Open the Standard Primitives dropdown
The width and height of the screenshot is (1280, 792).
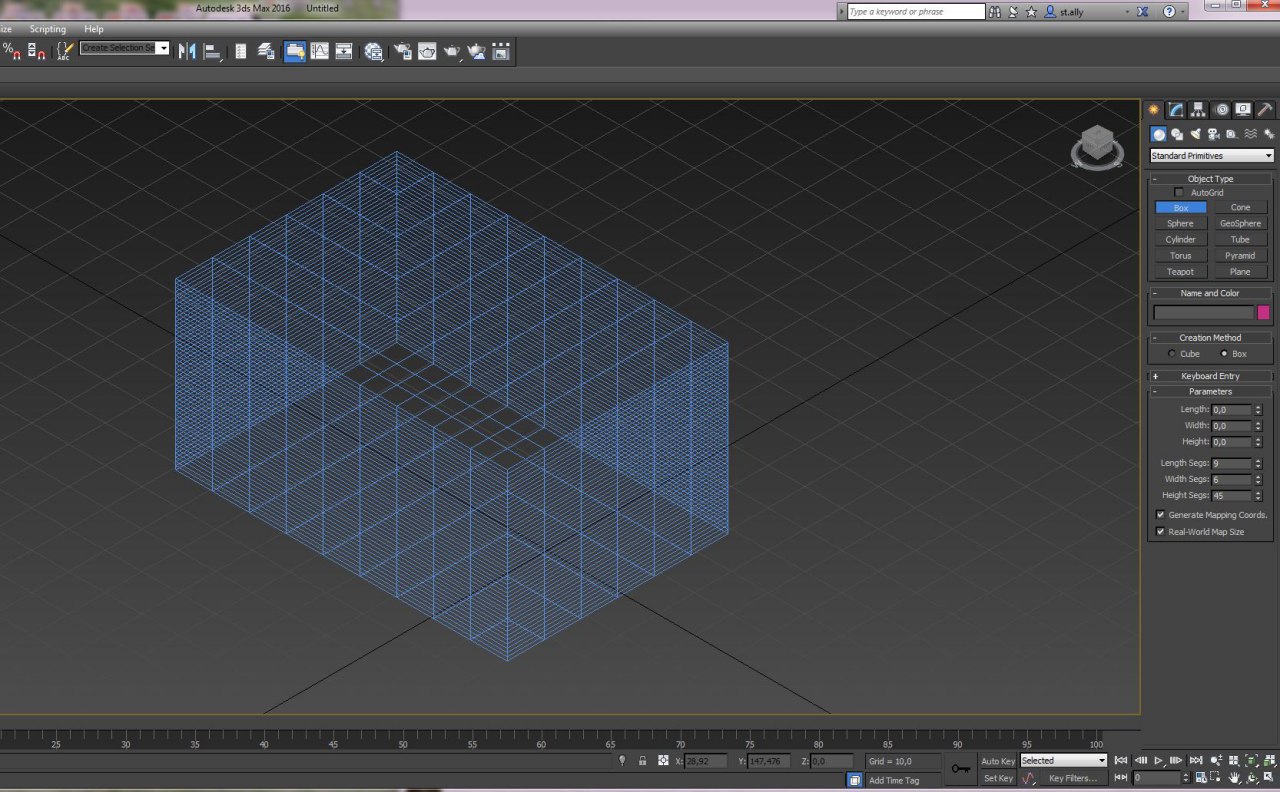1211,156
